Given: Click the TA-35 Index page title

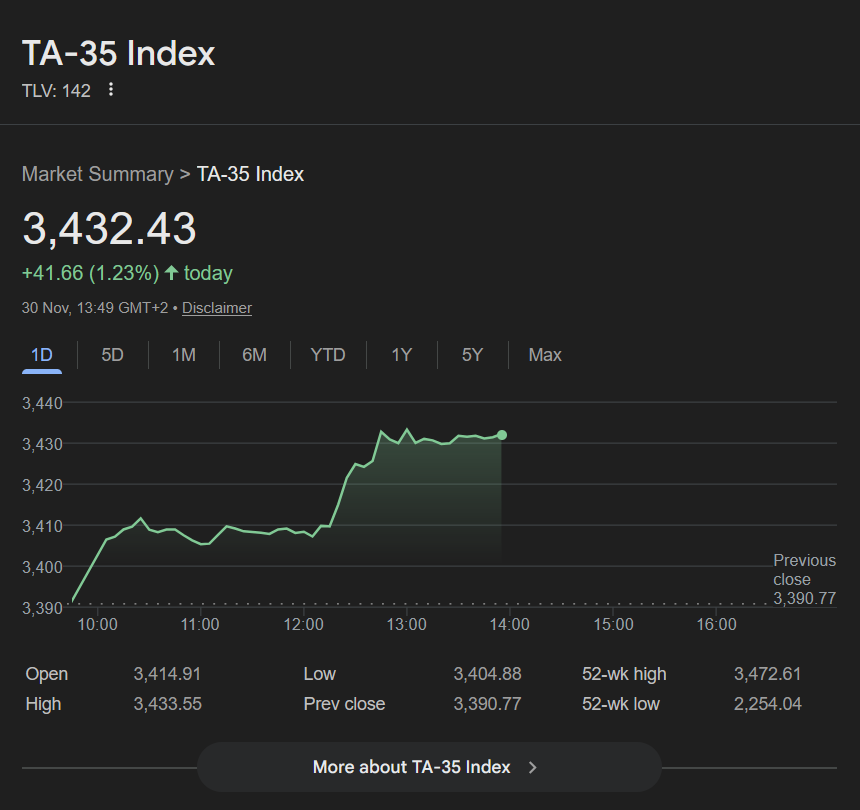Looking at the screenshot, I should [118, 53].
